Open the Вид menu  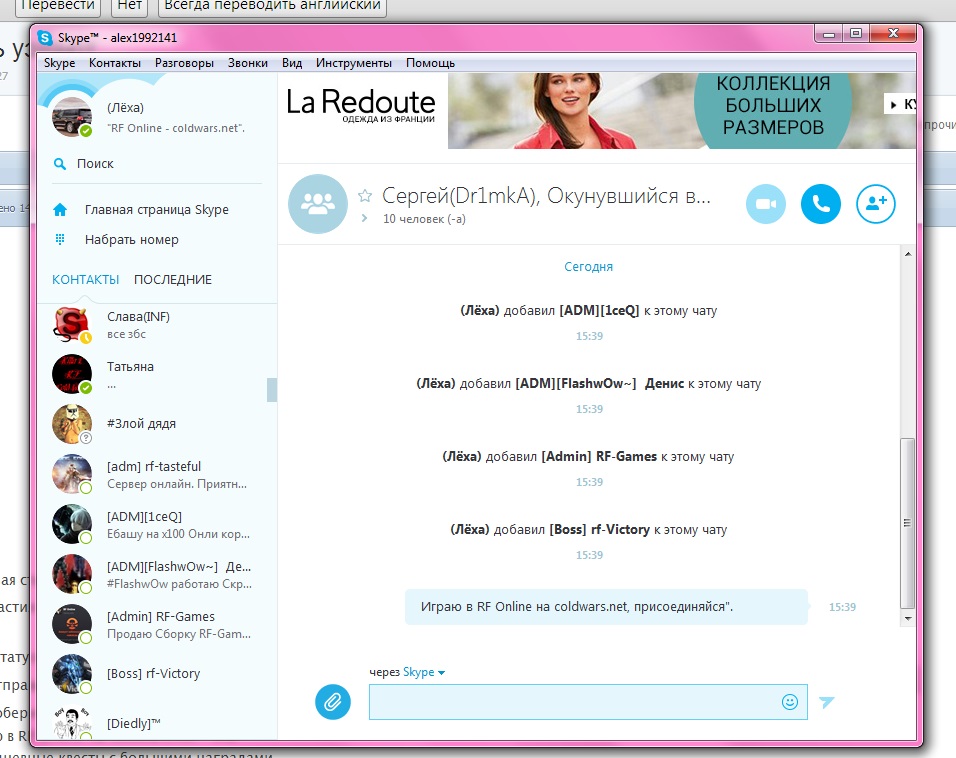(x=292, y=63)
